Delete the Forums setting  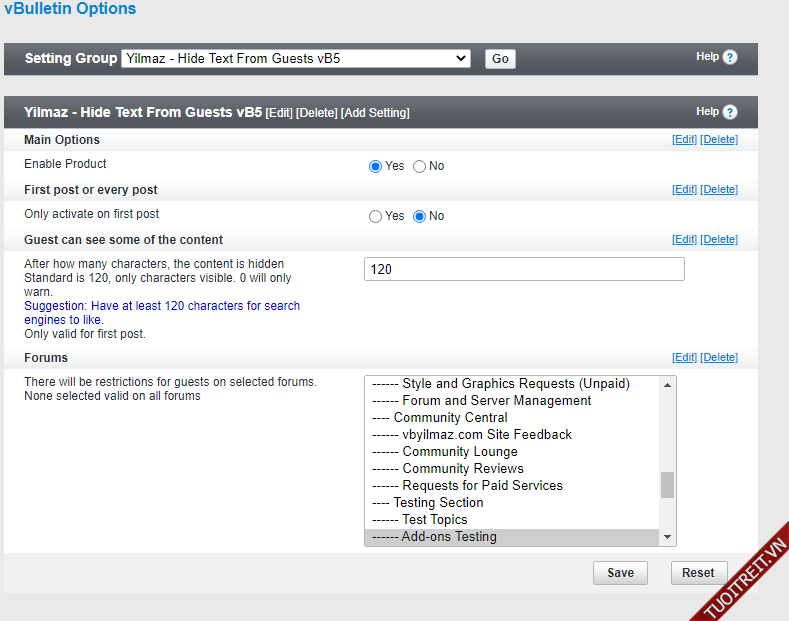(x=719, y=358)
